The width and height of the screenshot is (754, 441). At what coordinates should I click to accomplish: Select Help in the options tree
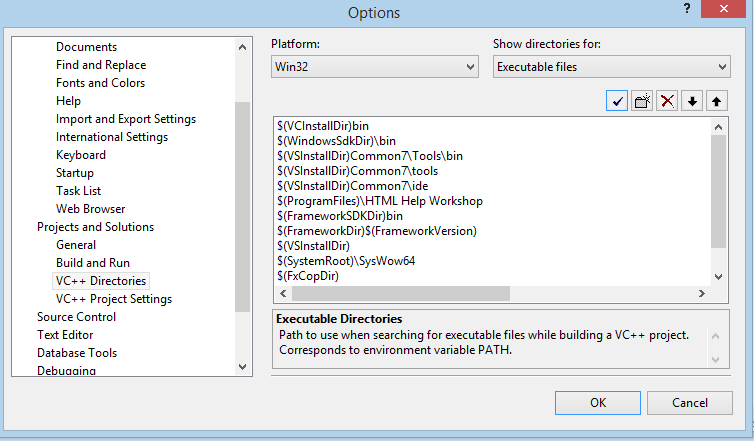coord(68,101)
